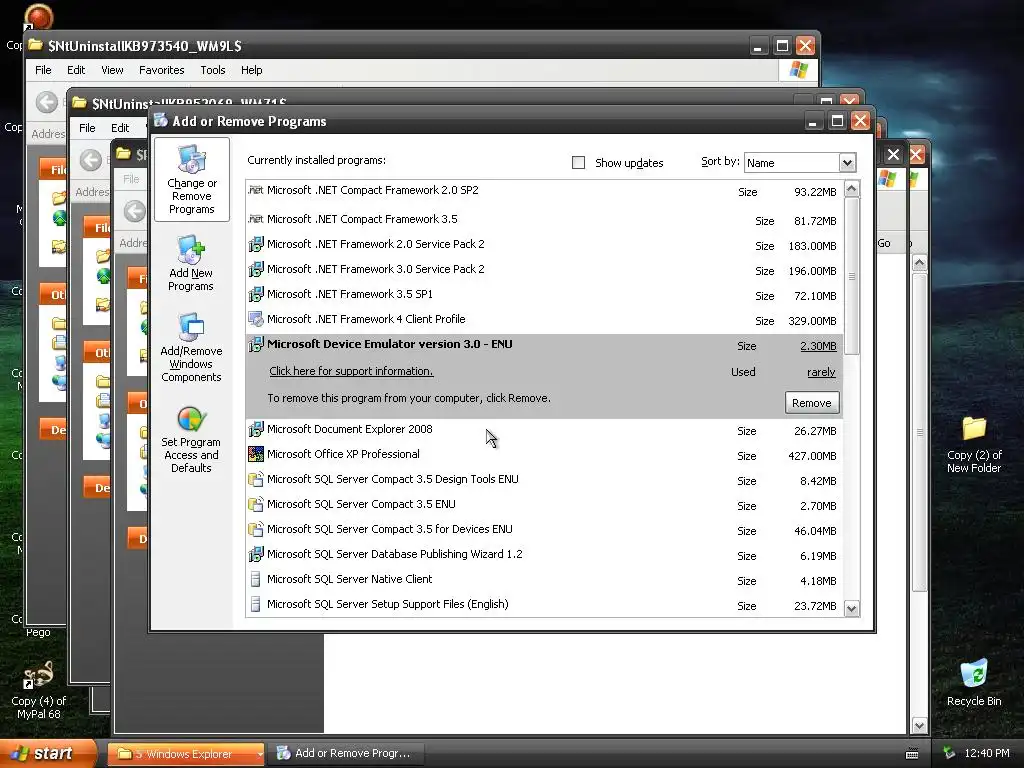Open View menu in KB973540 window
Image resolution: width=1024 pixels, height=768 pixels.
112,70
